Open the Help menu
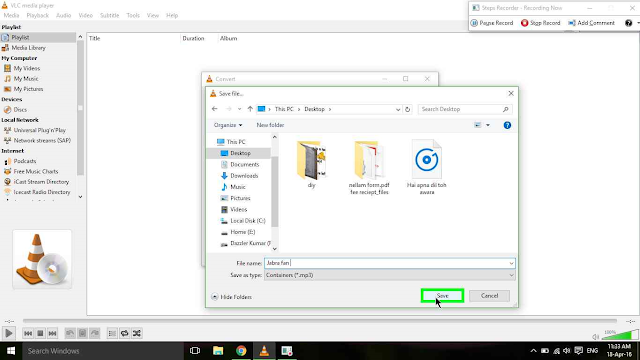The image size is (640, 360). click(172, 16)
